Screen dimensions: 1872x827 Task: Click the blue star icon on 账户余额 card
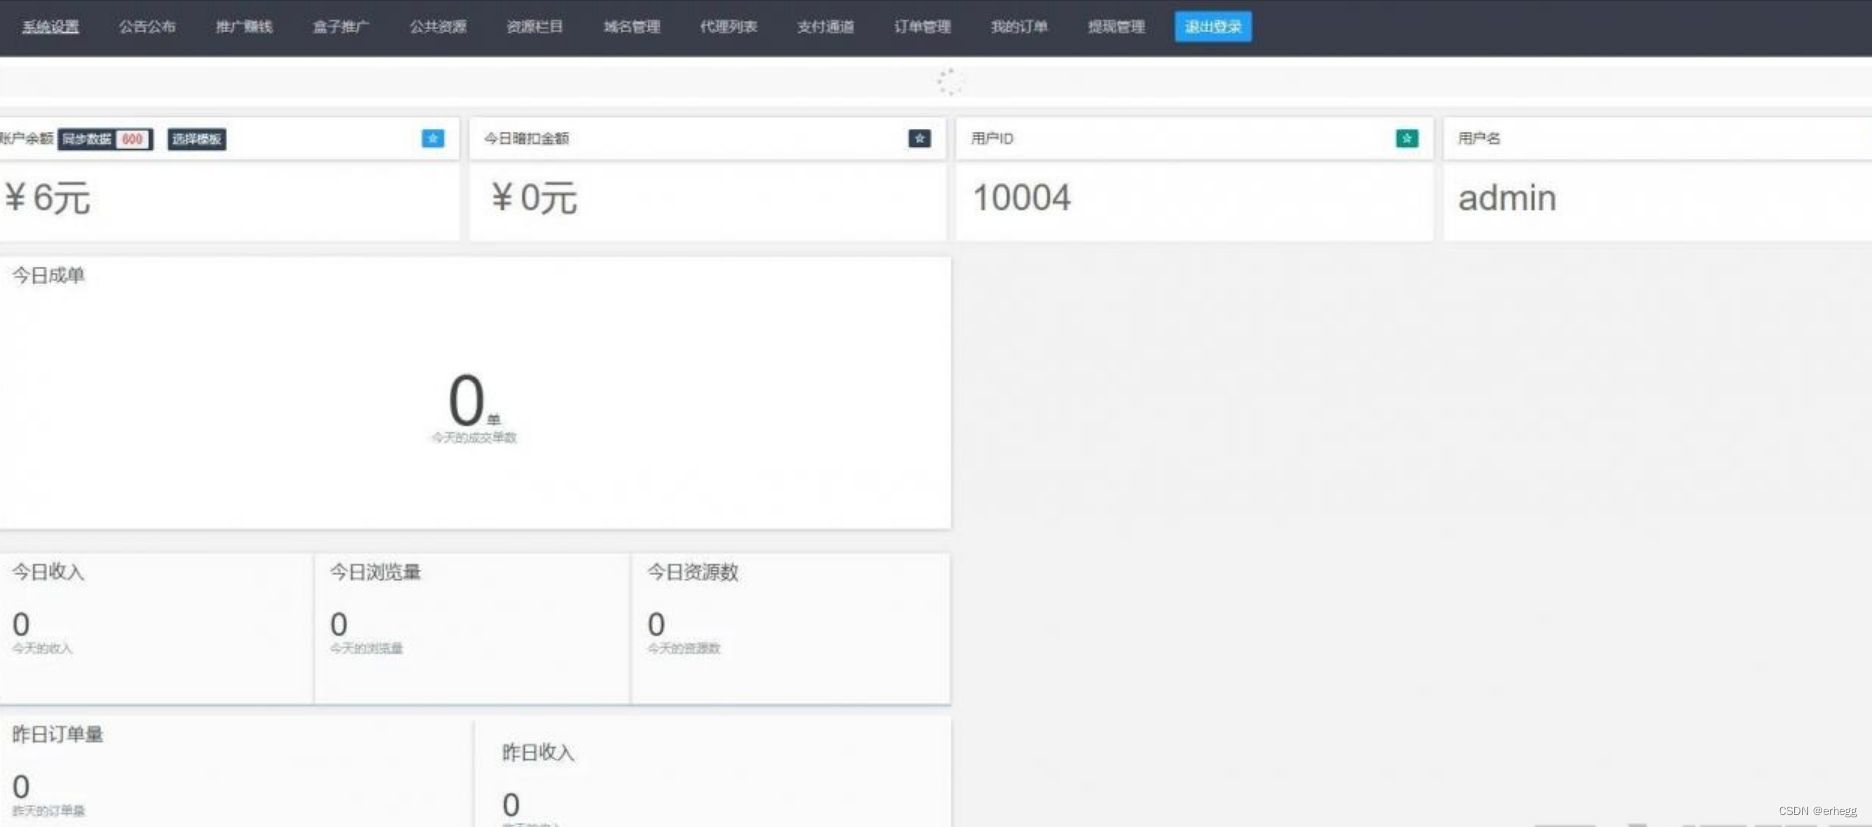(x=433, y=138)
